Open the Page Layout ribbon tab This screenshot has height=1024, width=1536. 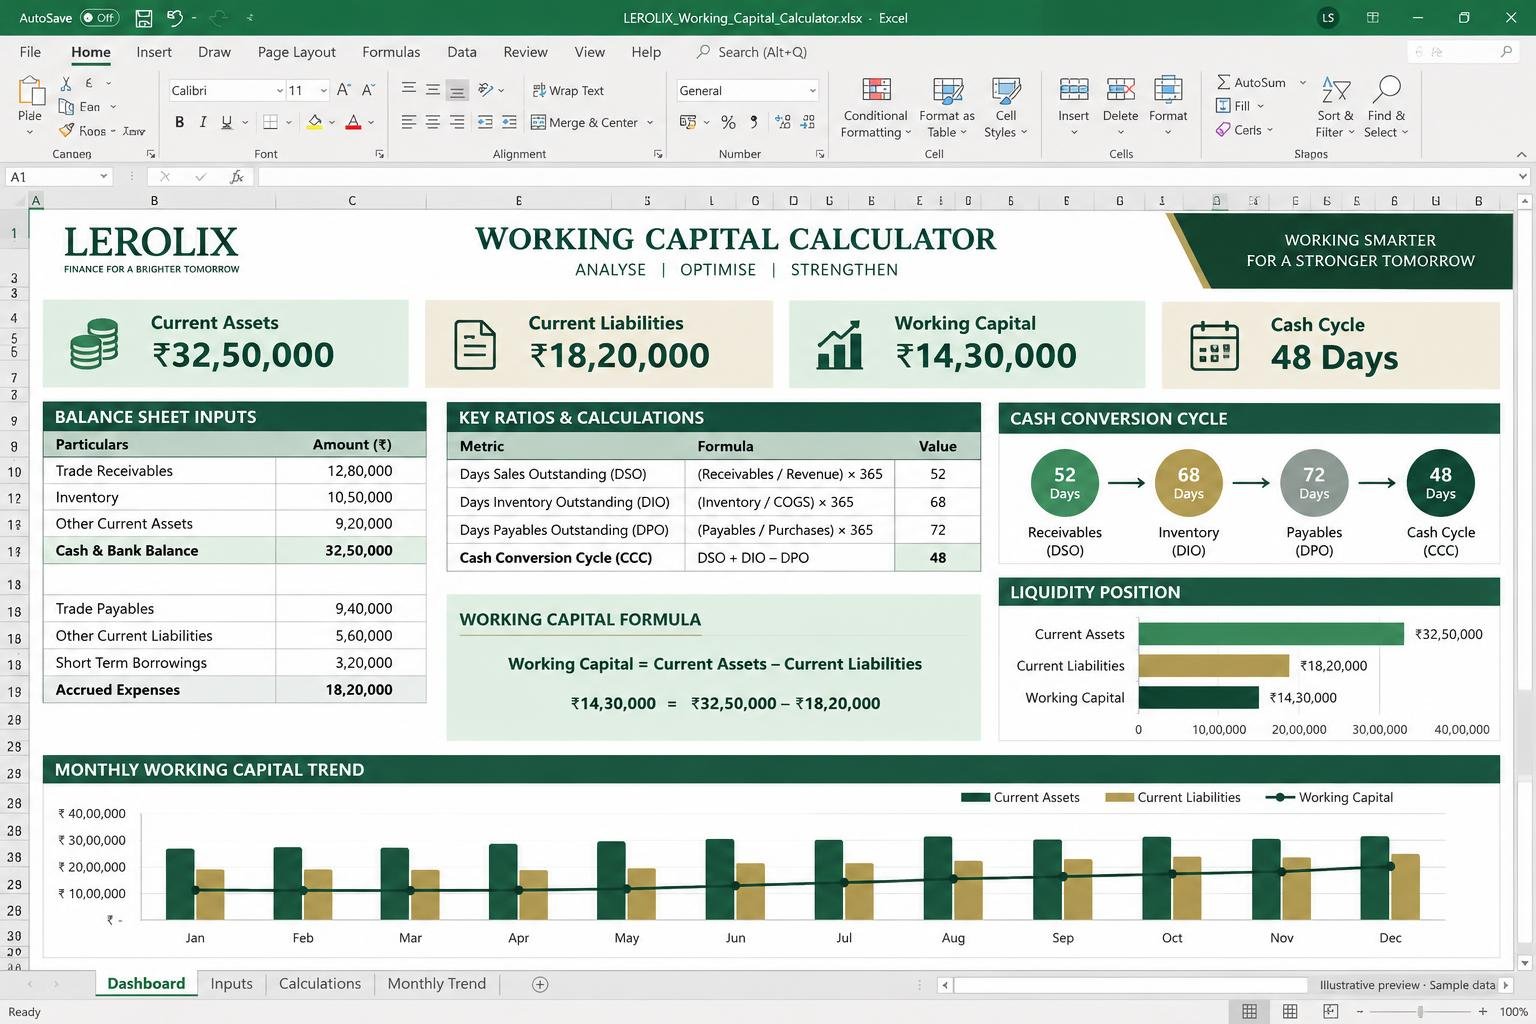[296, 52]
